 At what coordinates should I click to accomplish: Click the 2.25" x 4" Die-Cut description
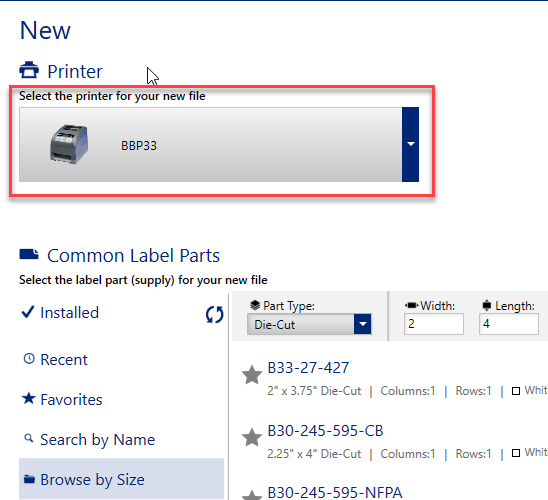(314, 454)
